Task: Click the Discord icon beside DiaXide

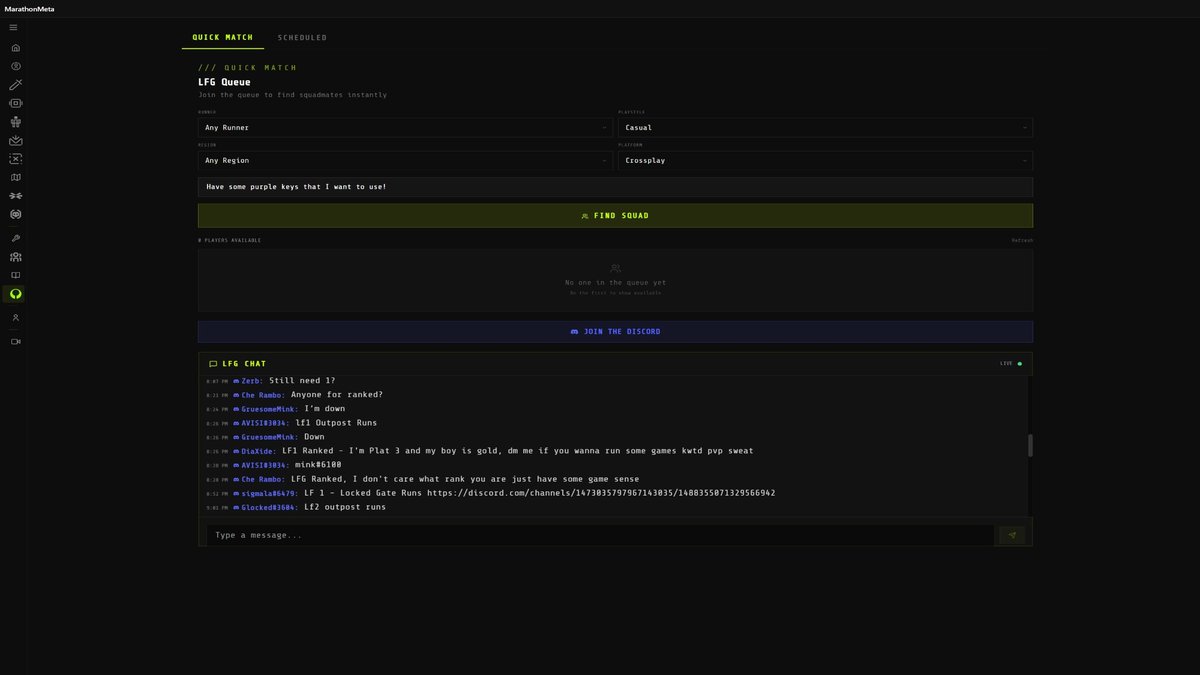Action: click(236, 451)
